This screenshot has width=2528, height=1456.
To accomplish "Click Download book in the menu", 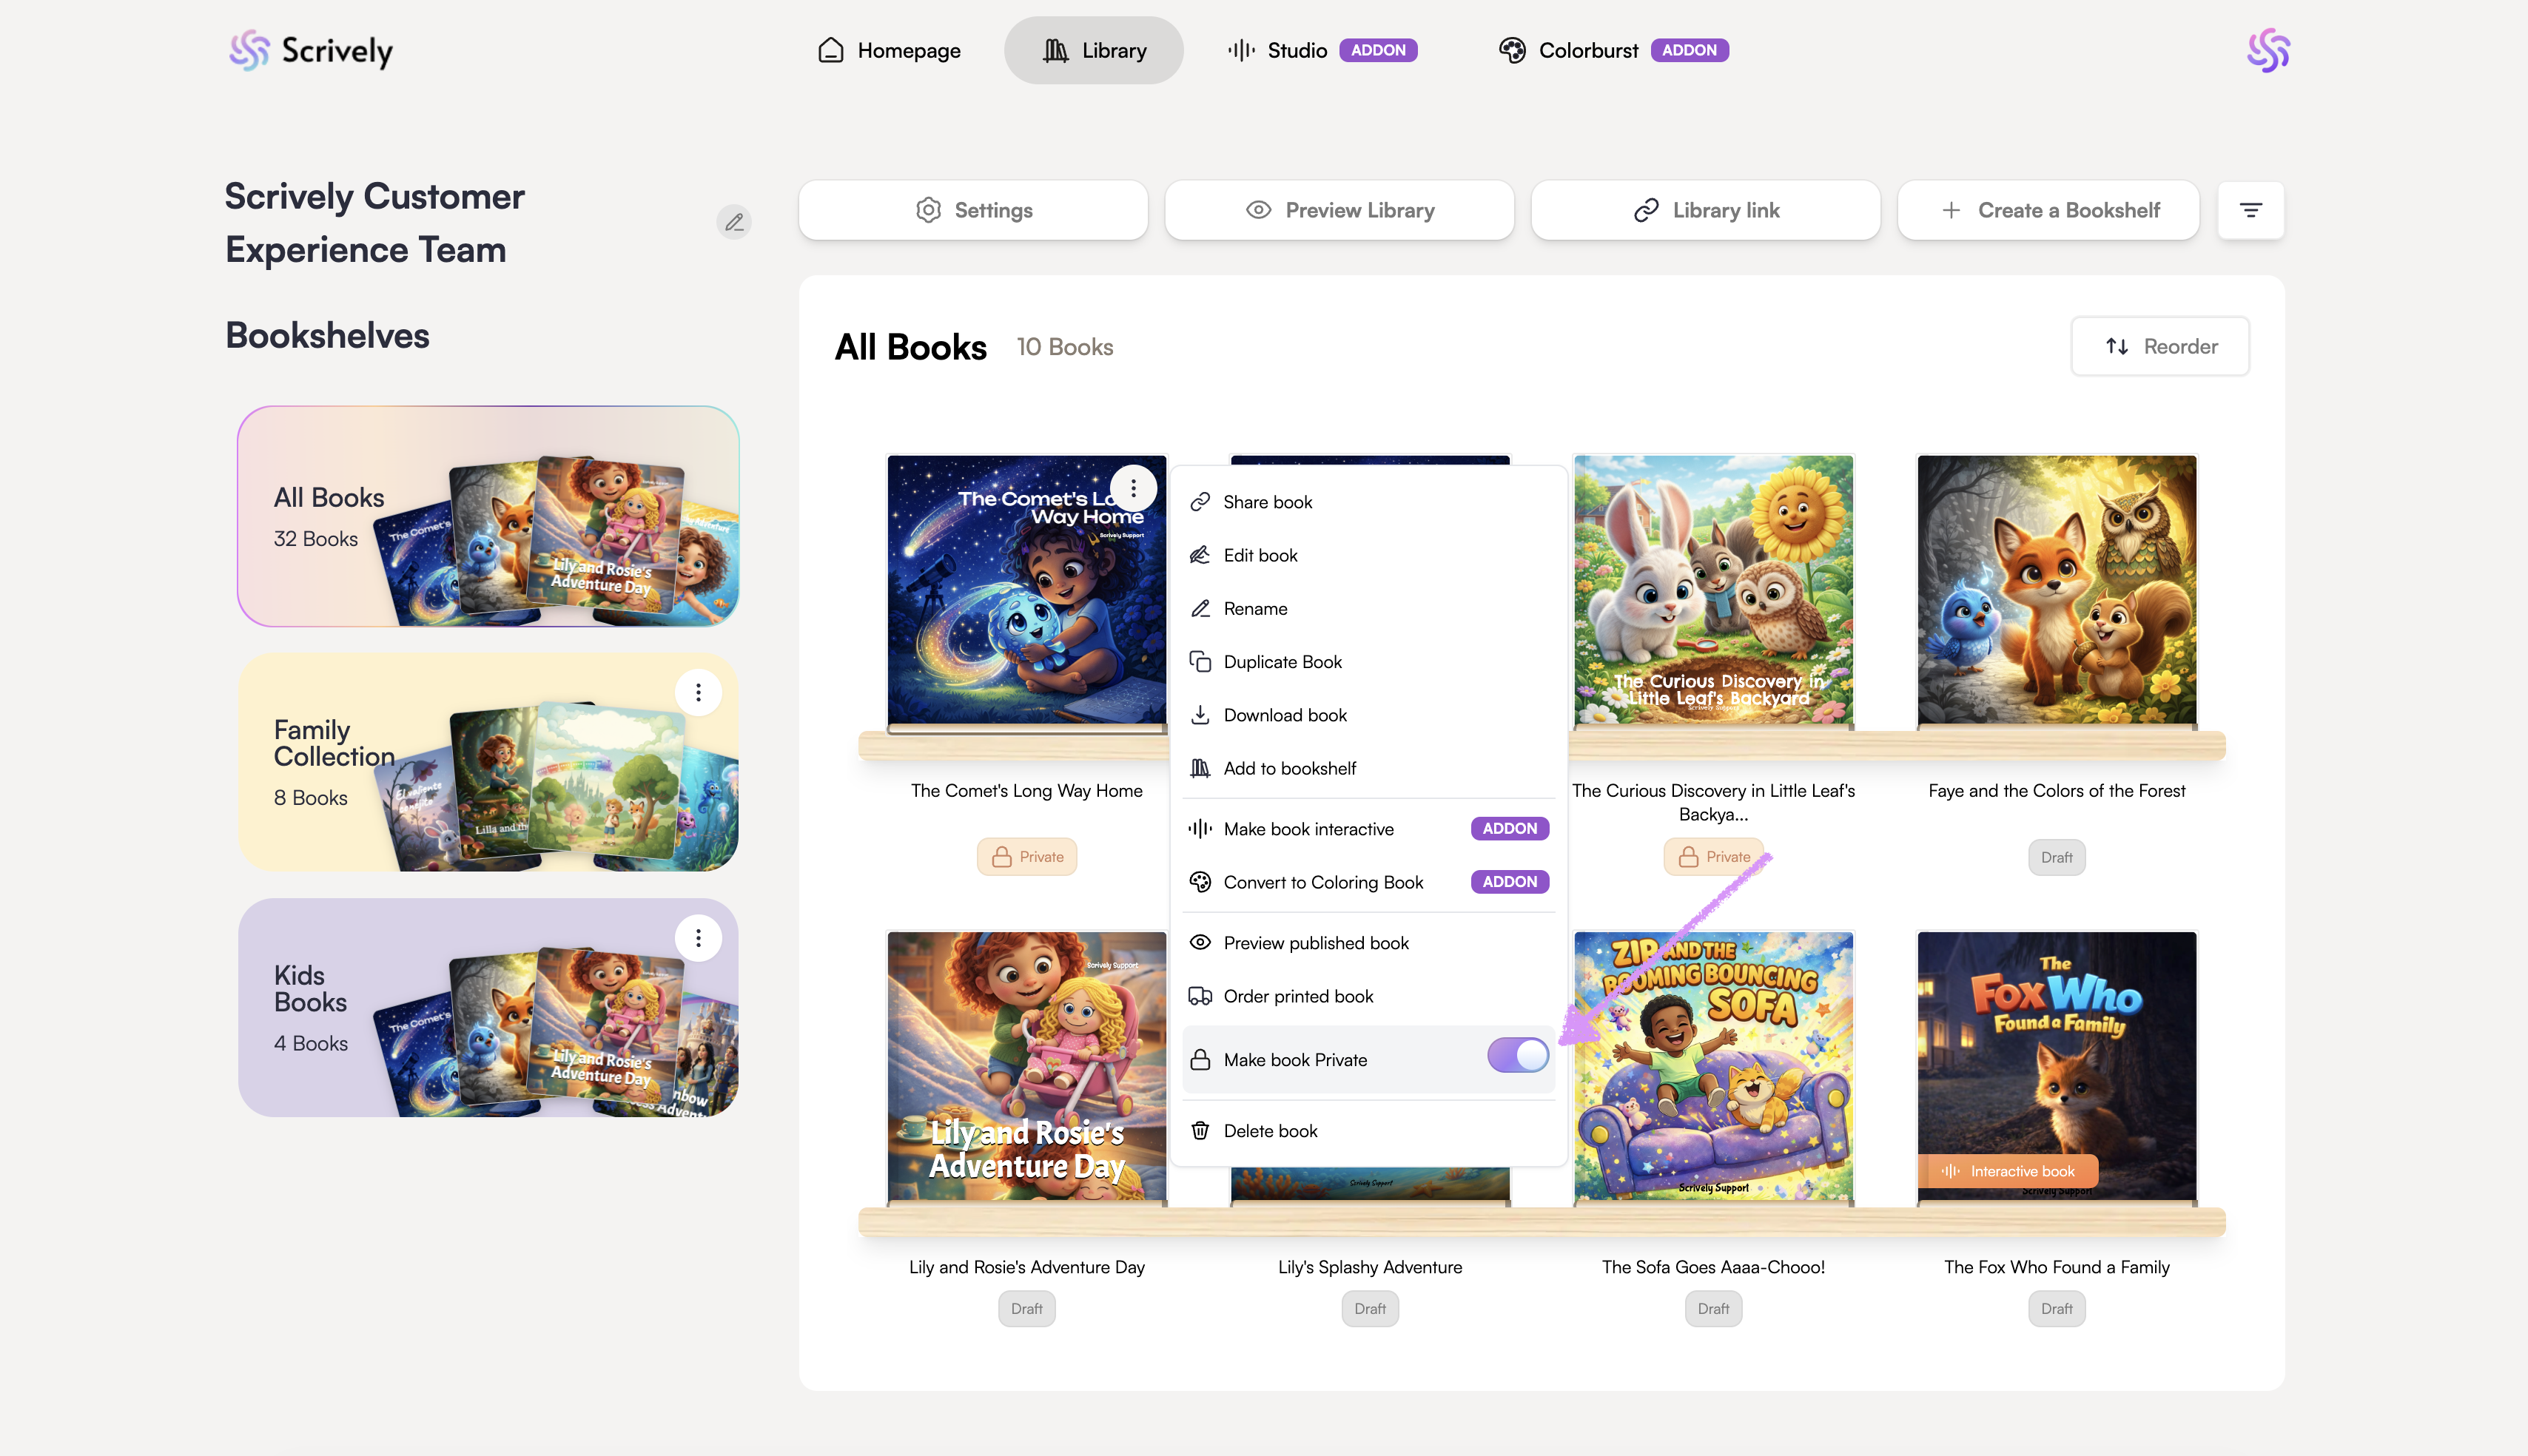I will click(1284, 715).
